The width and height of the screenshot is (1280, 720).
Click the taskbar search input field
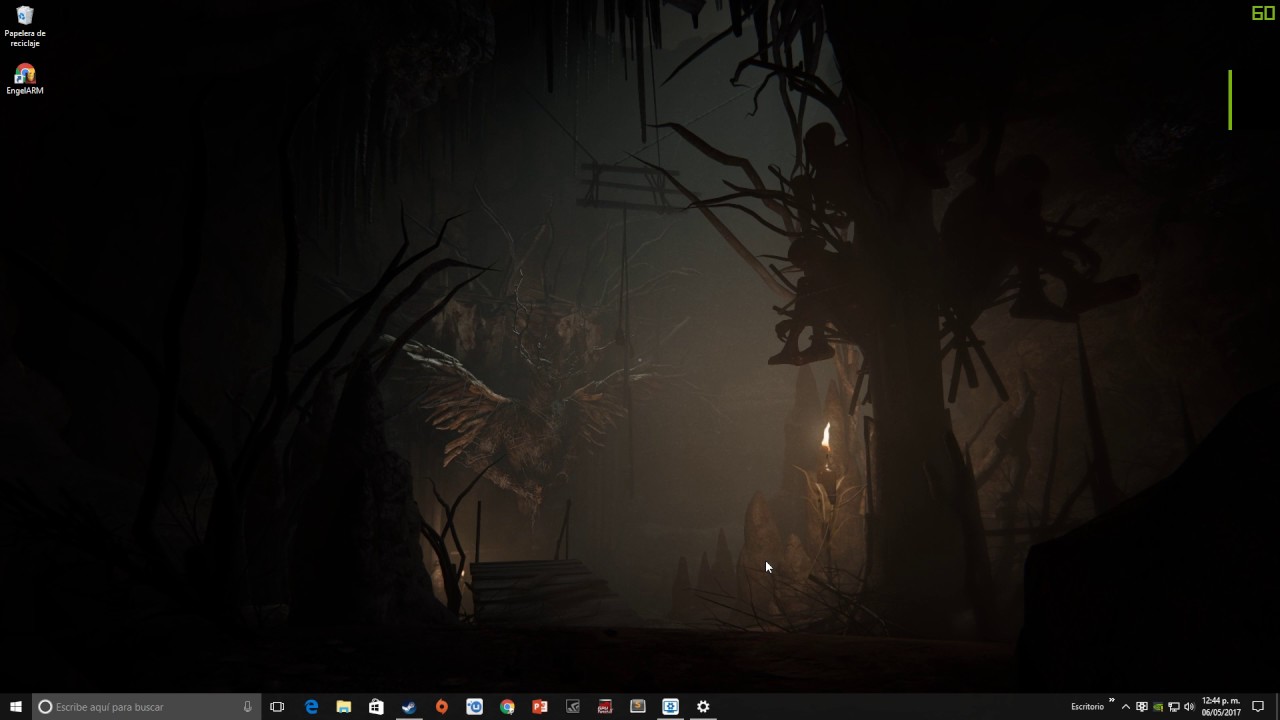point(140,707)
